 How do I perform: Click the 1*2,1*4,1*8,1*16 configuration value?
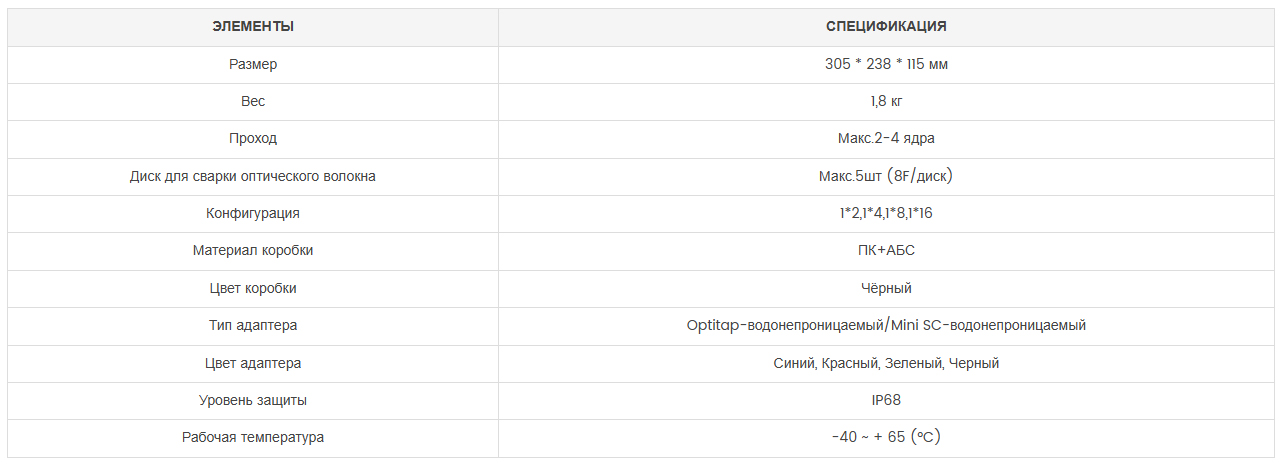(x=886, y=213)
